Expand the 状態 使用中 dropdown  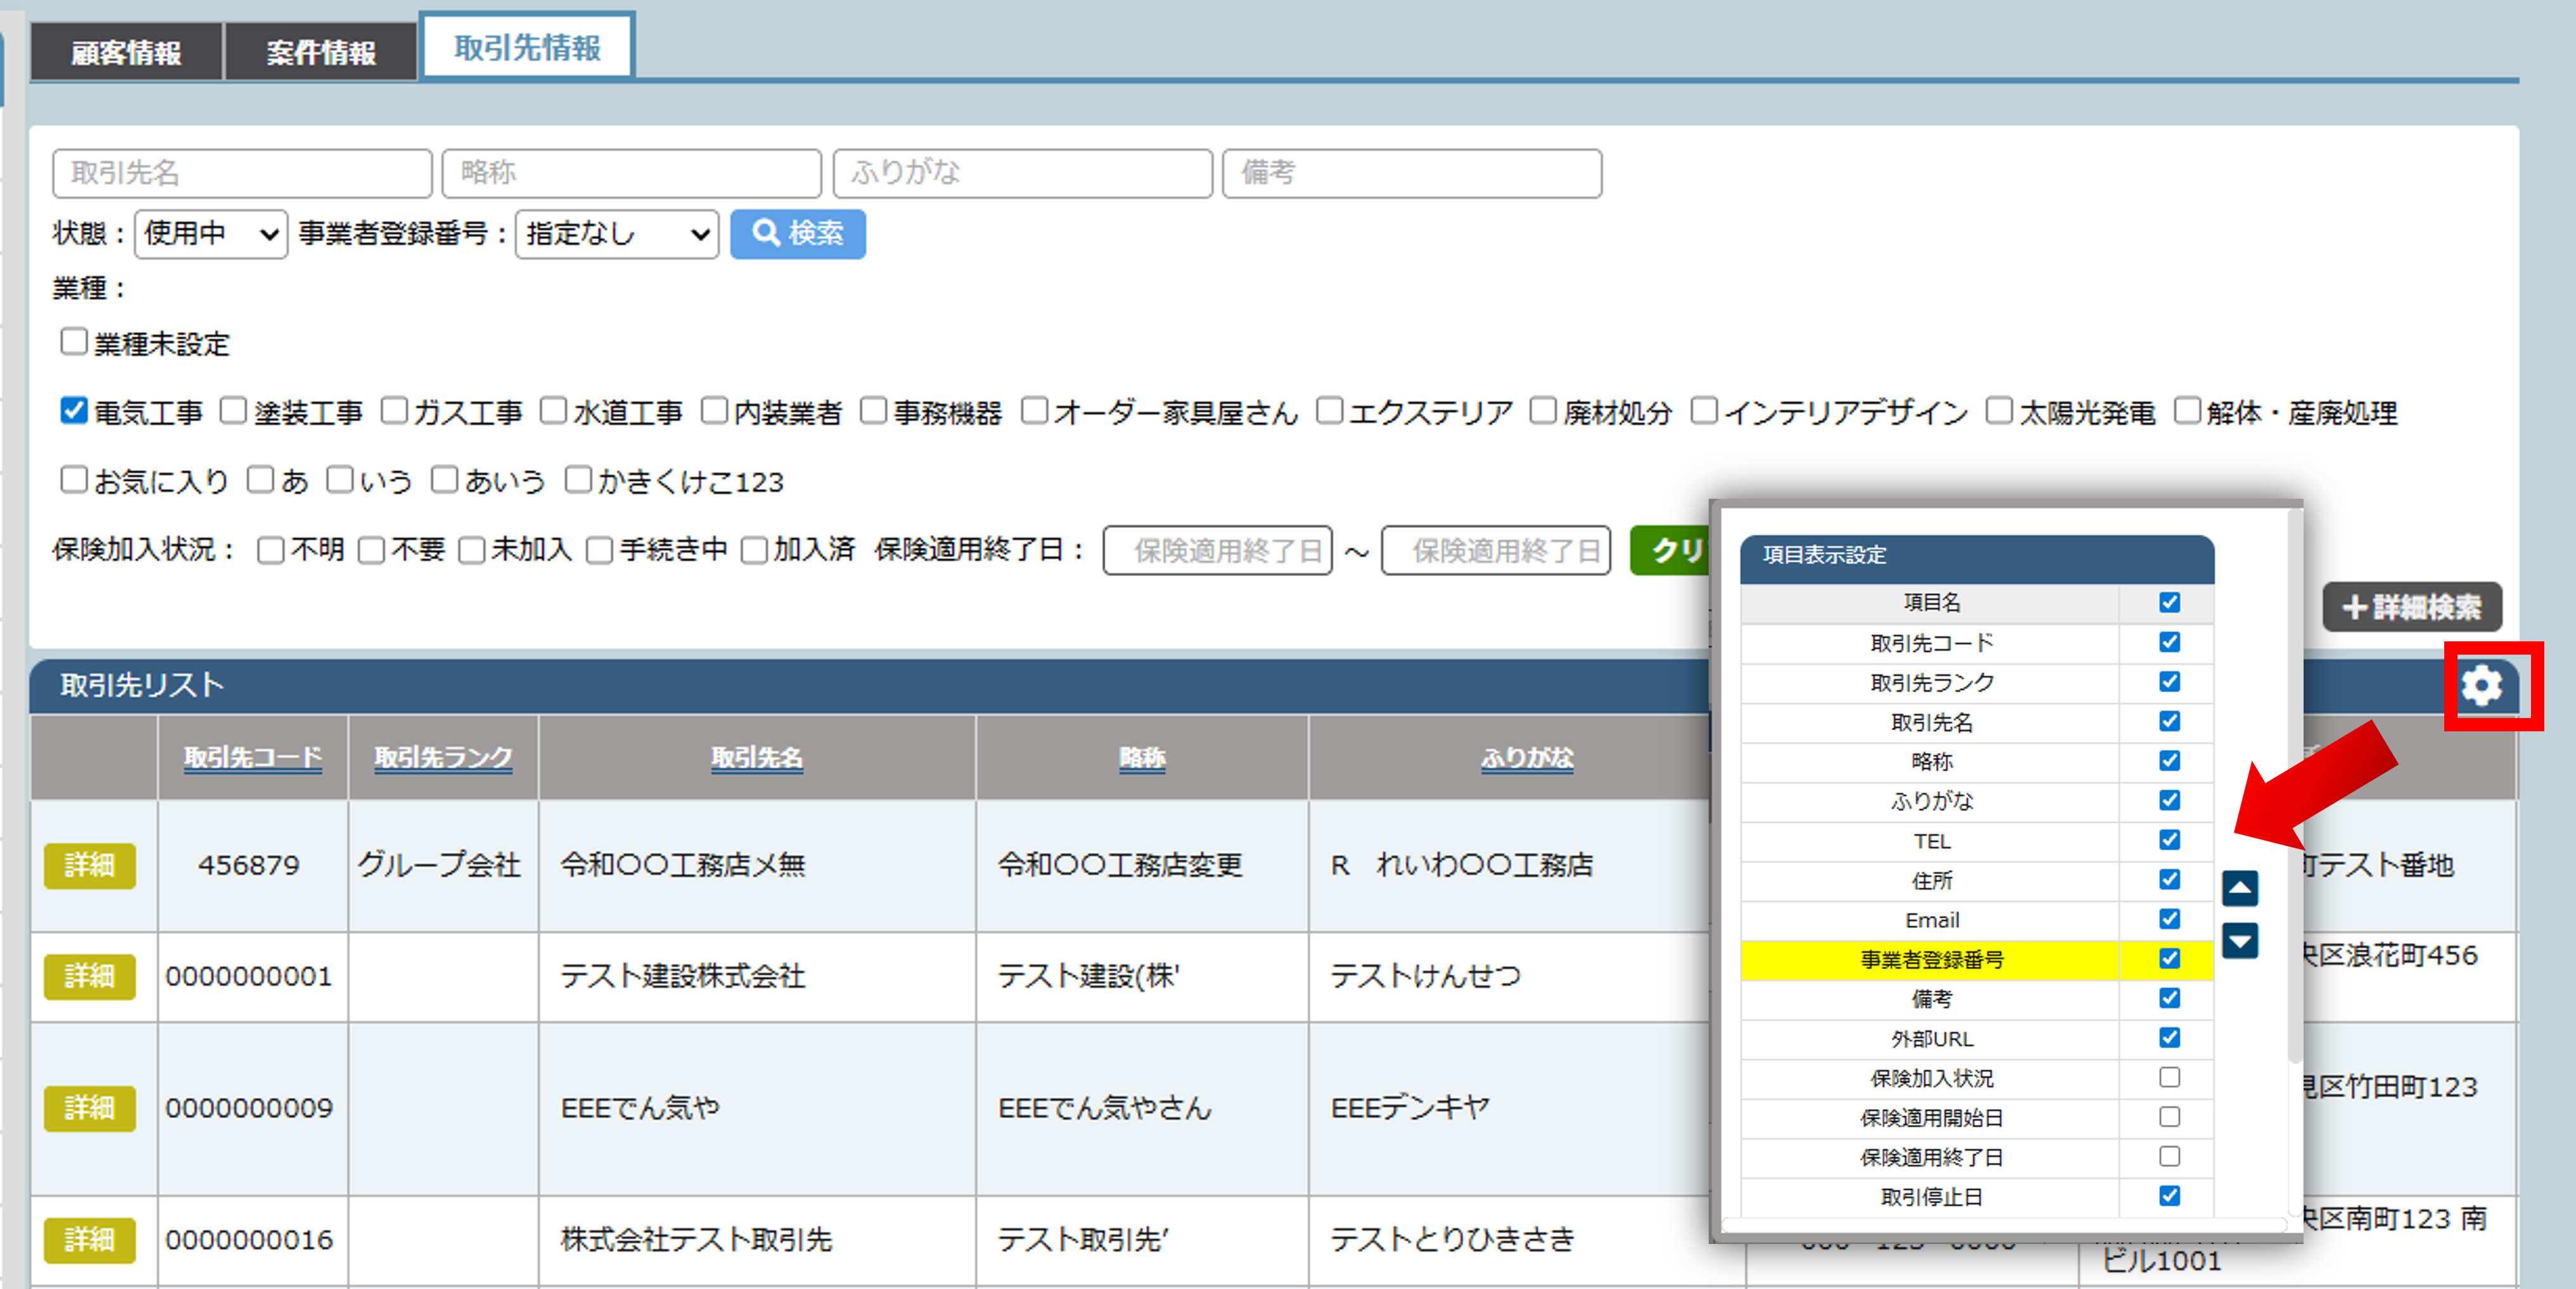pos(211,234)
